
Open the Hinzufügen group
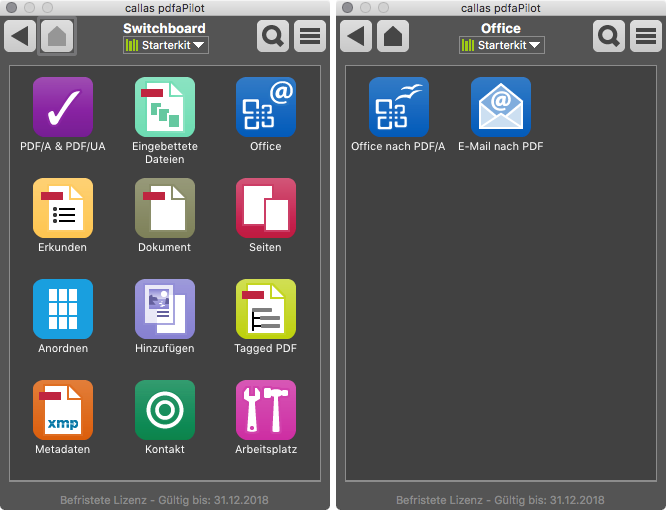click(x=165, y=309)
